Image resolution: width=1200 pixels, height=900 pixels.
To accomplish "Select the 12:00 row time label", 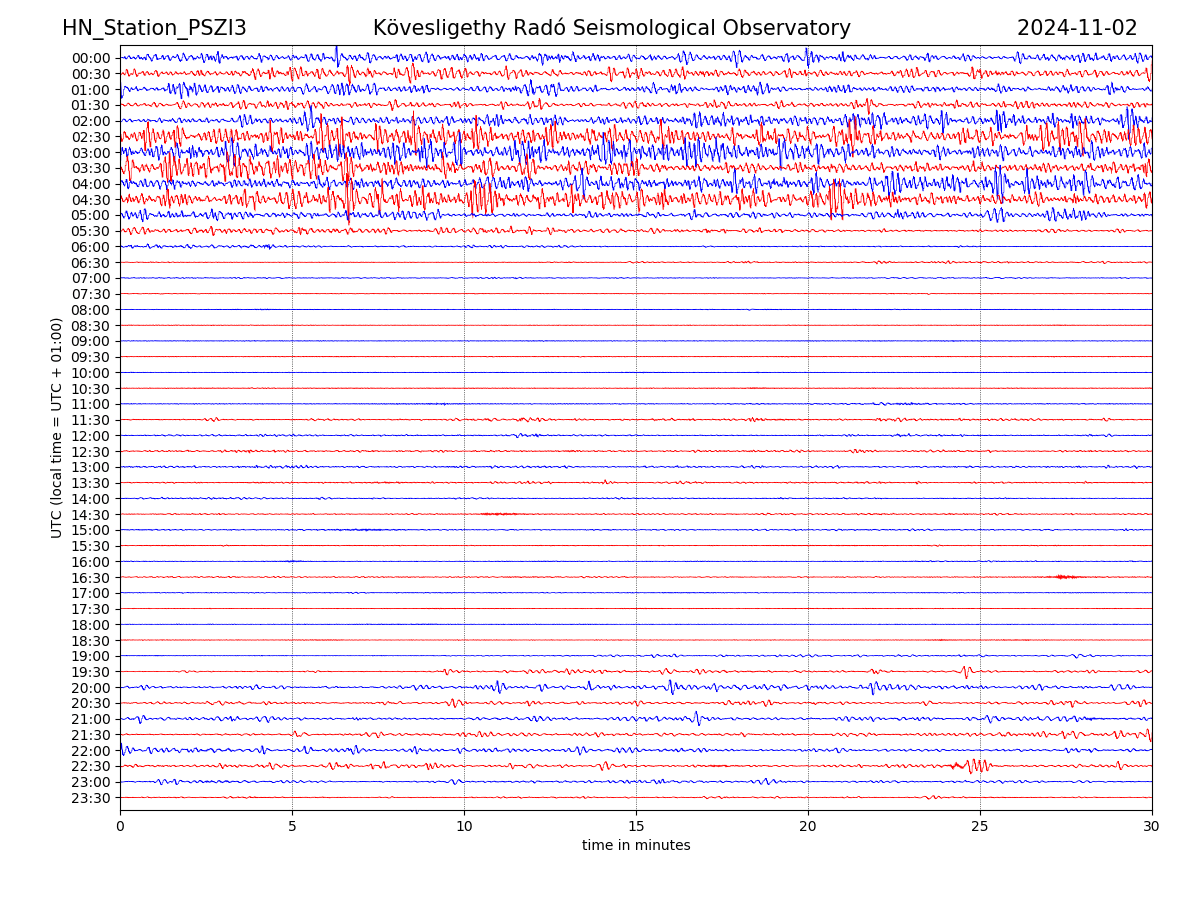I will 91,436.
